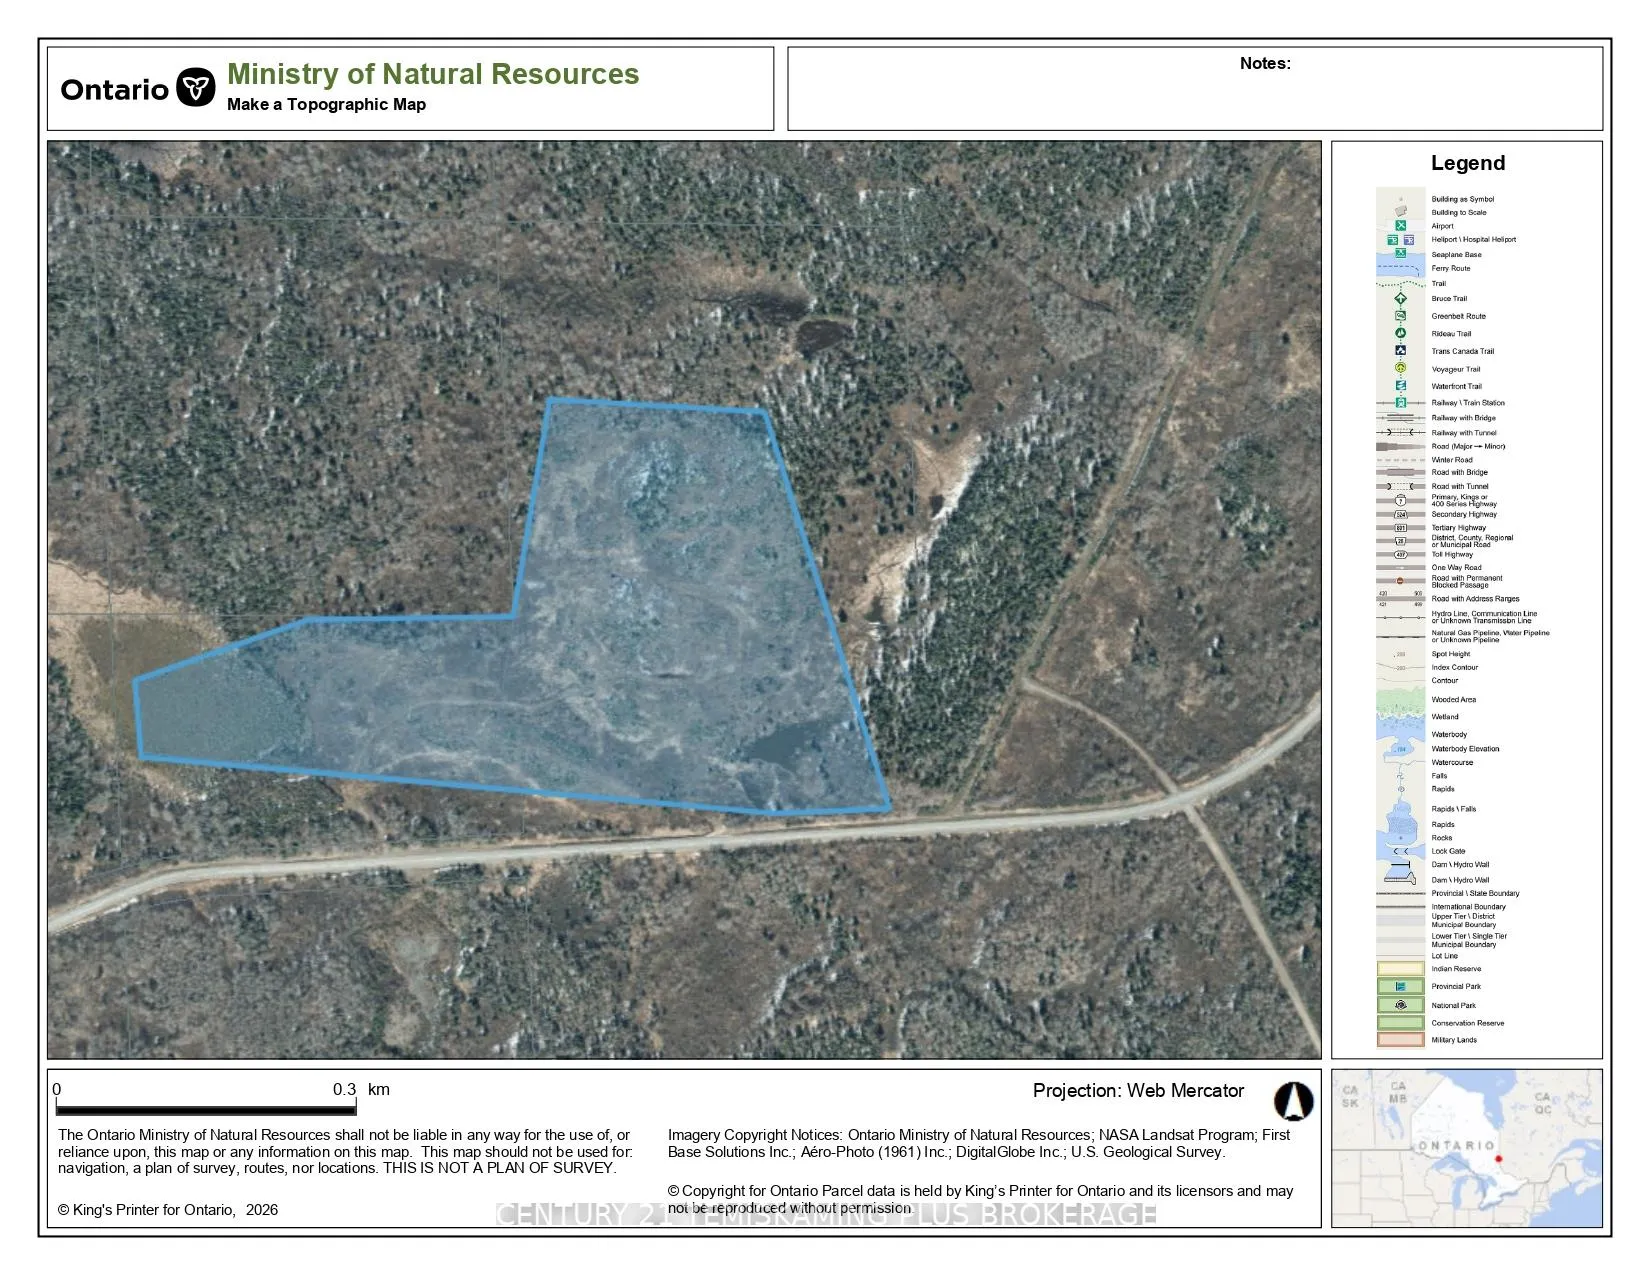Image resolution: width=1650 pixels, height=1275 pixels.
Task: Click the Voyageur Trail legend icon
Action: tap(1400, 368)
